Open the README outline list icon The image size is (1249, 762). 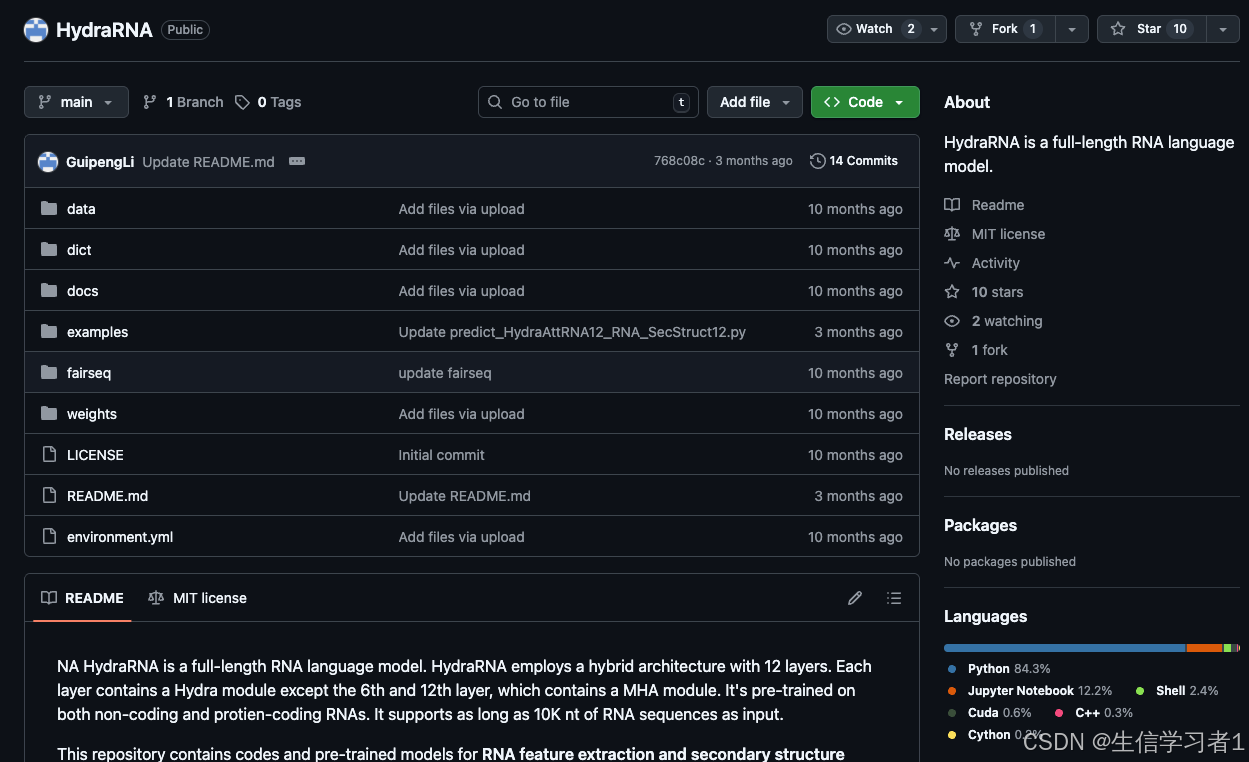pyautogui.click(x=894, y=598)
